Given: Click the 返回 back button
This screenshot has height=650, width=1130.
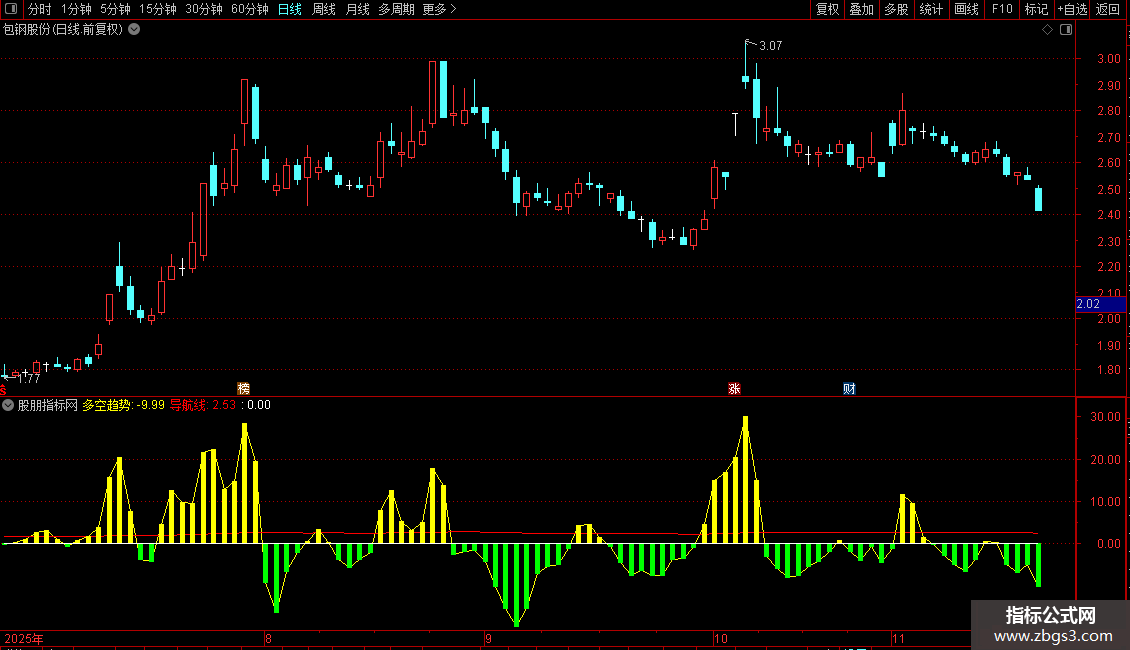Looking at the screenshot, I should click(1108, 9).
